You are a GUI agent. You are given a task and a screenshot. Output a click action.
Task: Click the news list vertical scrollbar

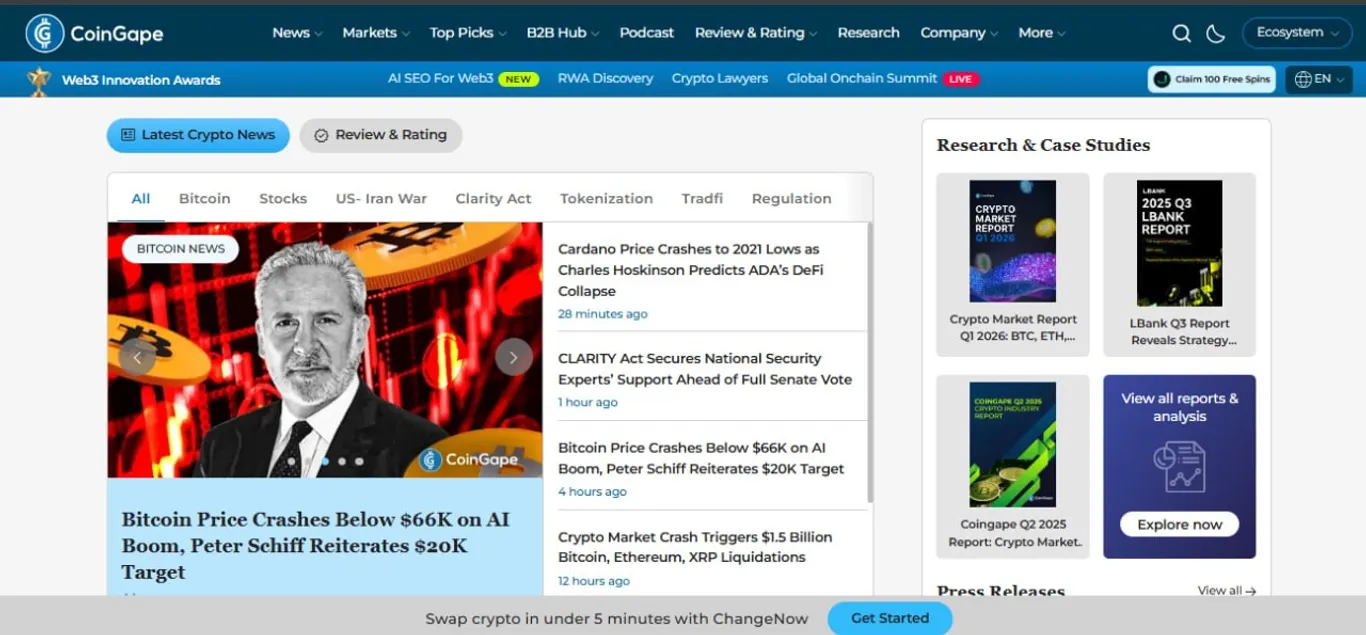(870, 362)
